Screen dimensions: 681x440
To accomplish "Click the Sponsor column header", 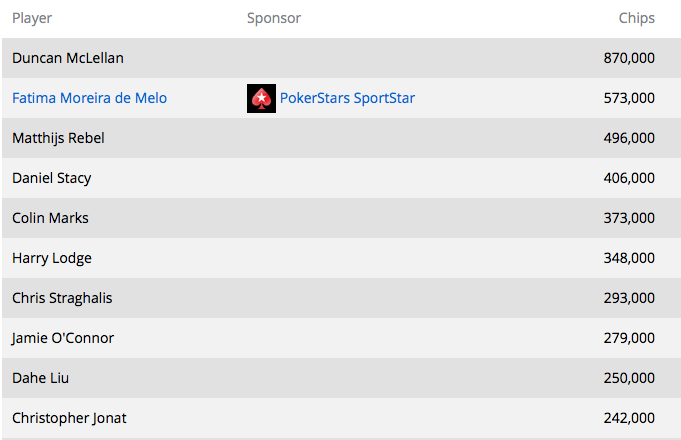I will click(274, 18).
